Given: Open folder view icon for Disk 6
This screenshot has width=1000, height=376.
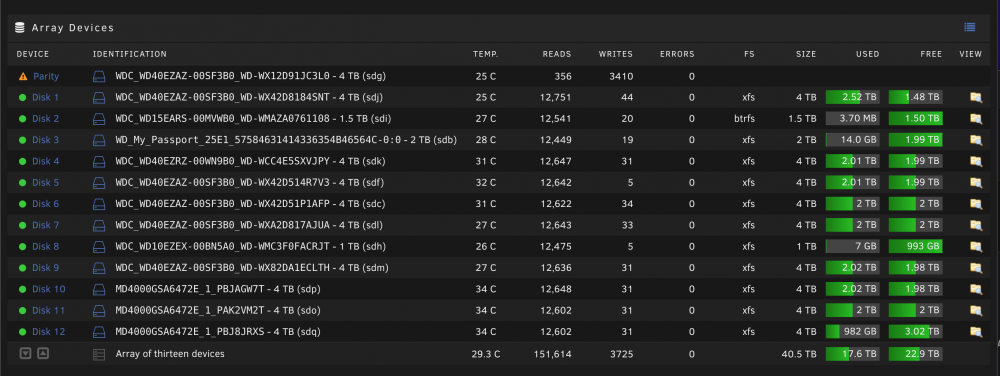Looking at the screenshot, I should pyautogui.click(x=975, y=204).
